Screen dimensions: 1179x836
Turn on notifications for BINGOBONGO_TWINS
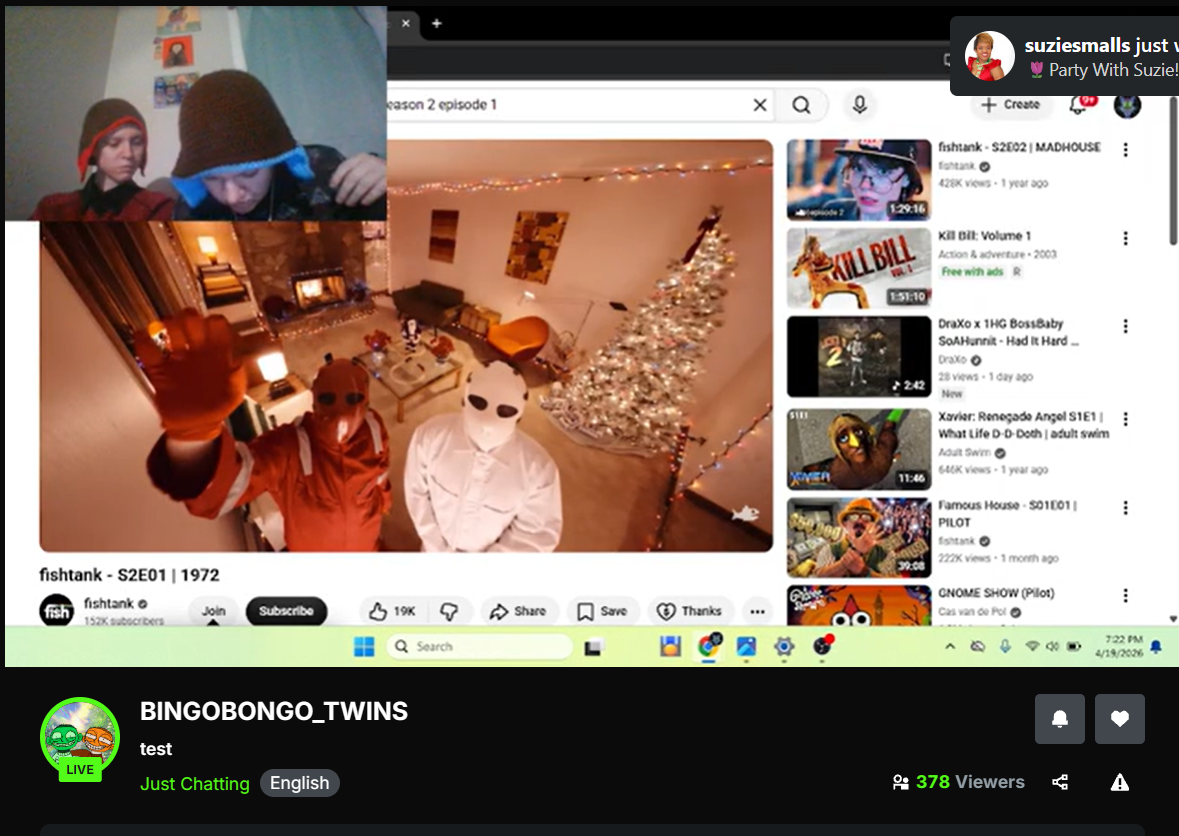(1059, 719)
